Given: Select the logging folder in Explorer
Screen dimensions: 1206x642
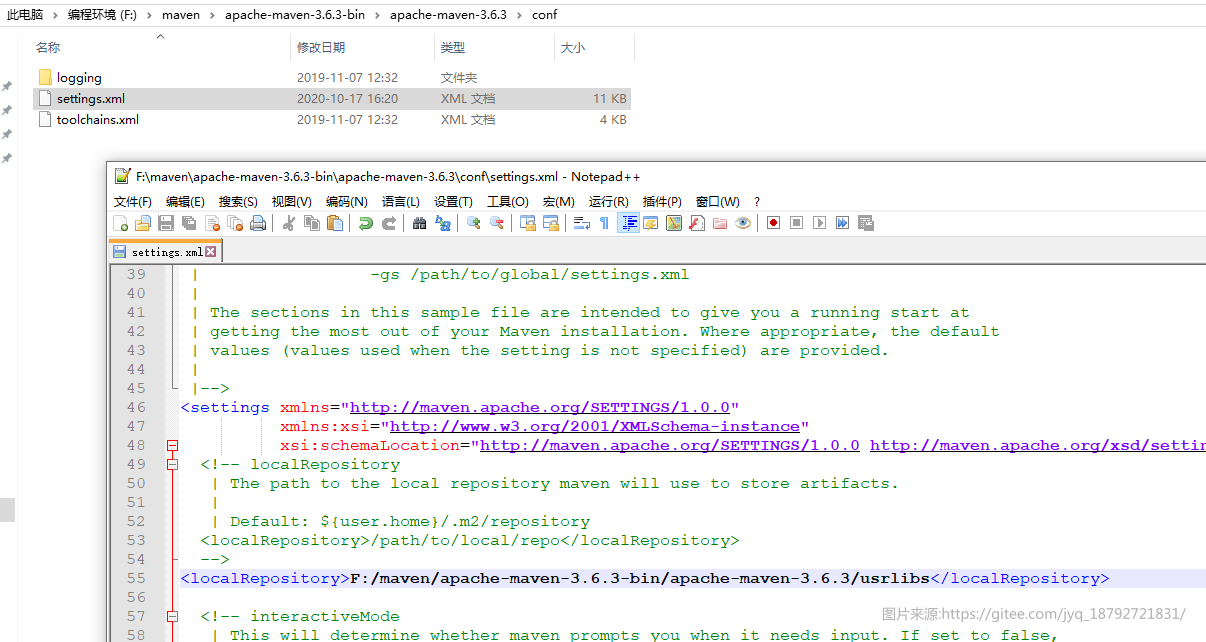Looking at the screenshot, I should 79,78.
